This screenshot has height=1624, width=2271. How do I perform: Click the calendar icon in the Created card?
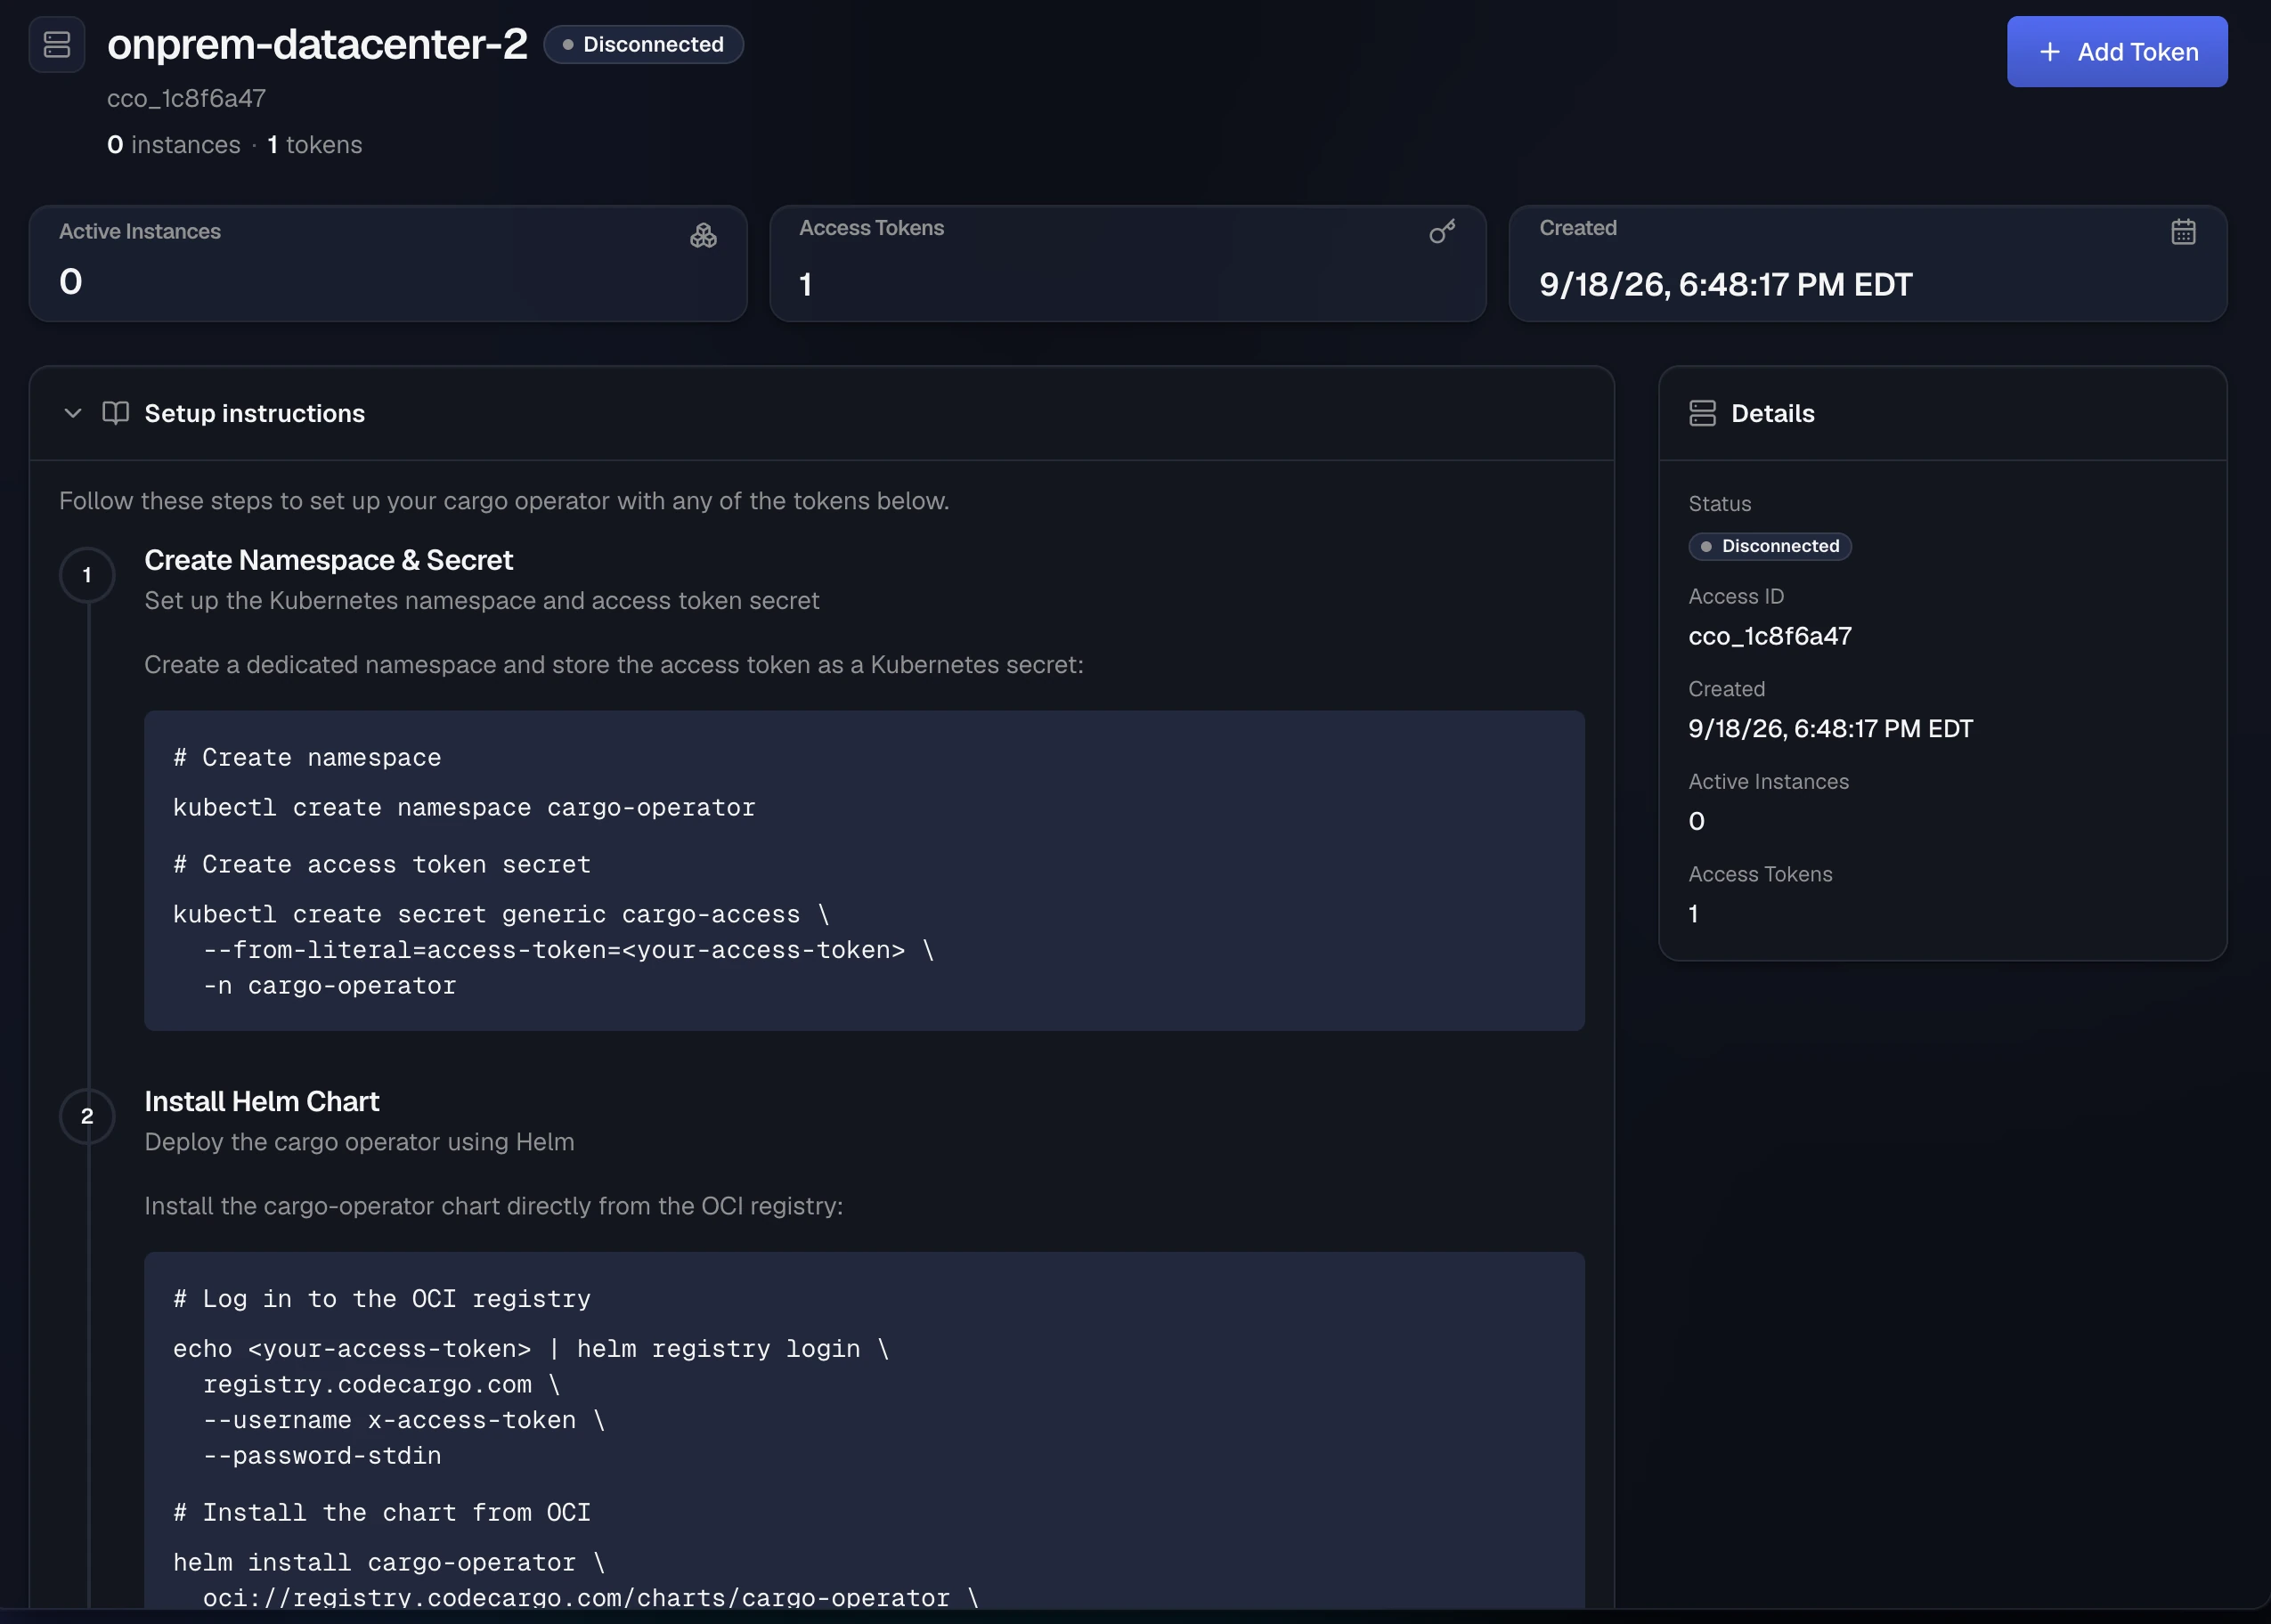click(x=2183, y=232)
